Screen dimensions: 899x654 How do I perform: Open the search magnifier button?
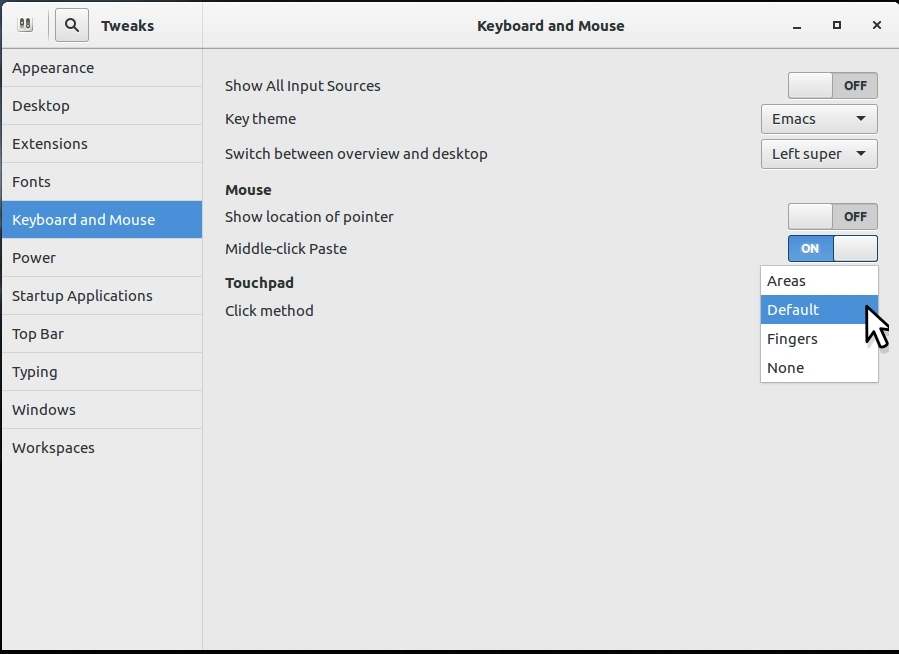pos(72,25)
